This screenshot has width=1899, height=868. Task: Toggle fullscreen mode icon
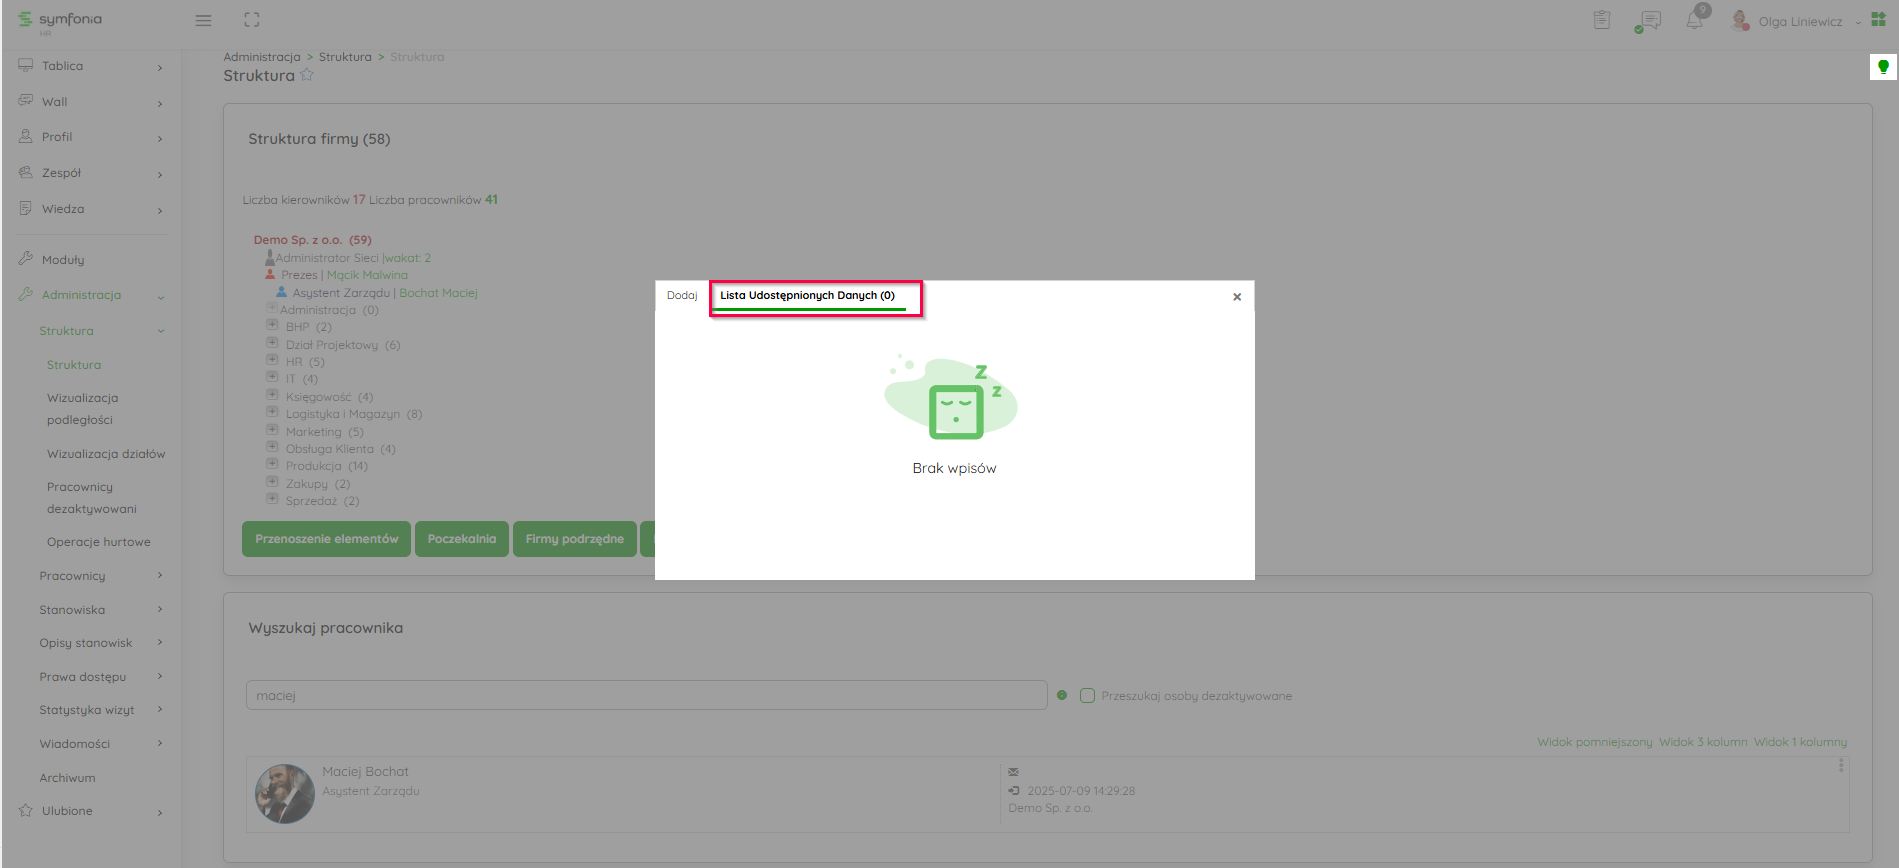pos(252,20)
